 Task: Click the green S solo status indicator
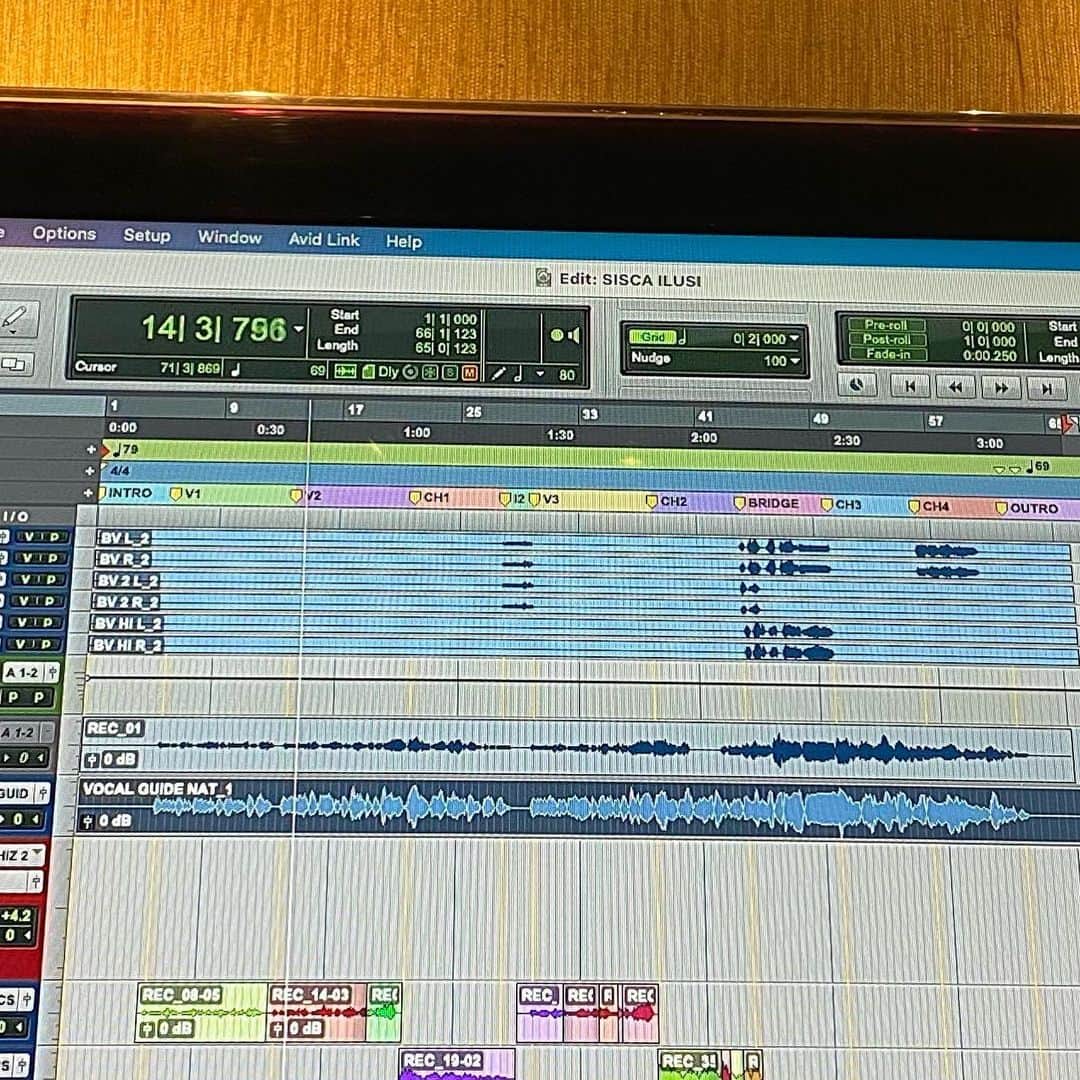(x=450, y=373)
